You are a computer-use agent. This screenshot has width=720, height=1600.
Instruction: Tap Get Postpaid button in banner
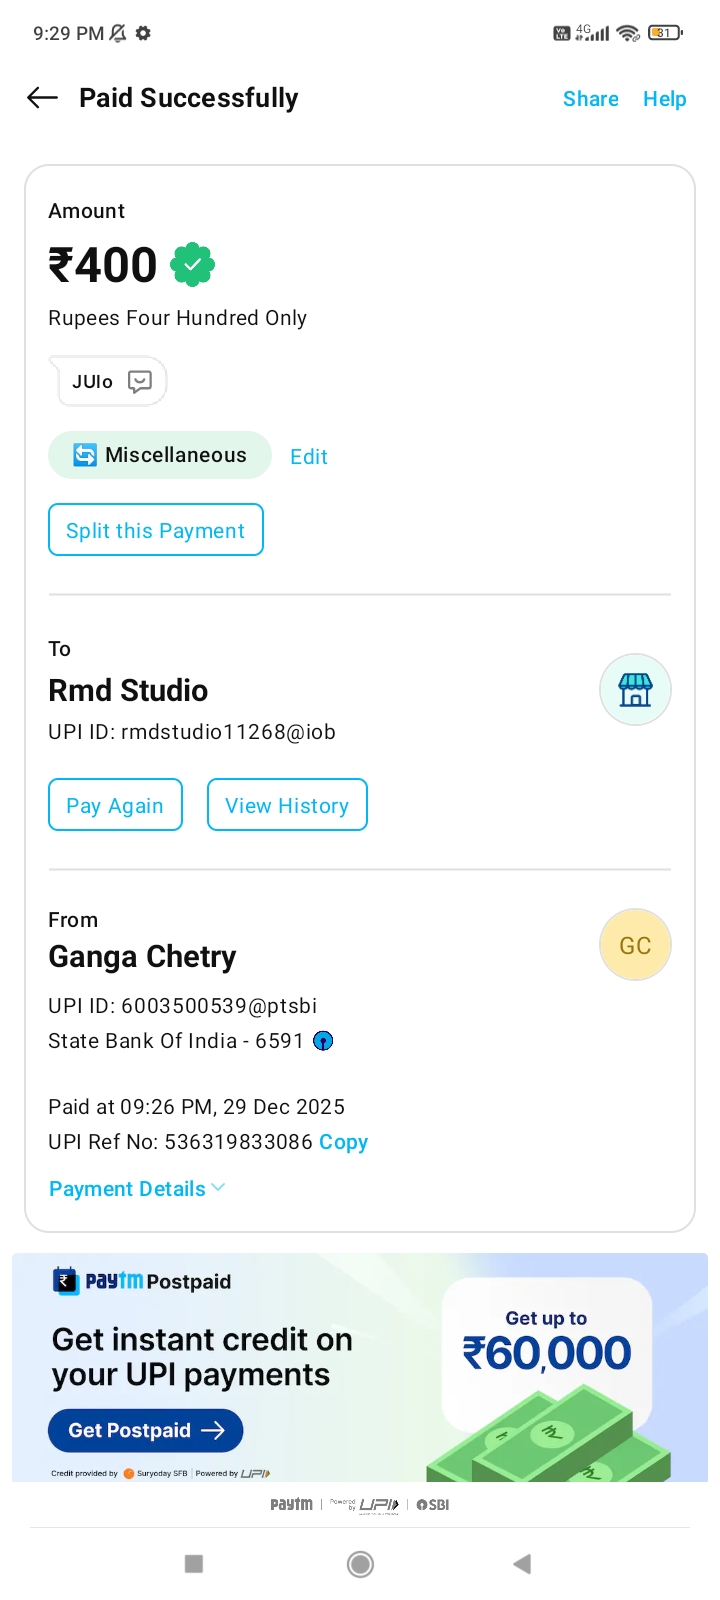[x=146, y=1431]
